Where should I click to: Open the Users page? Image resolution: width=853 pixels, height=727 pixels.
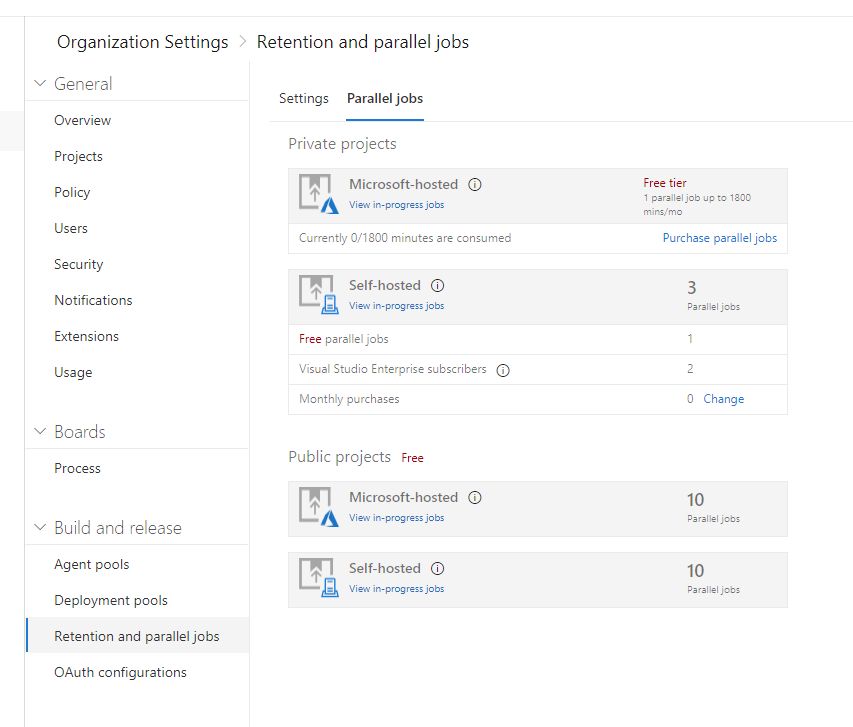click(x=71, y=228)
